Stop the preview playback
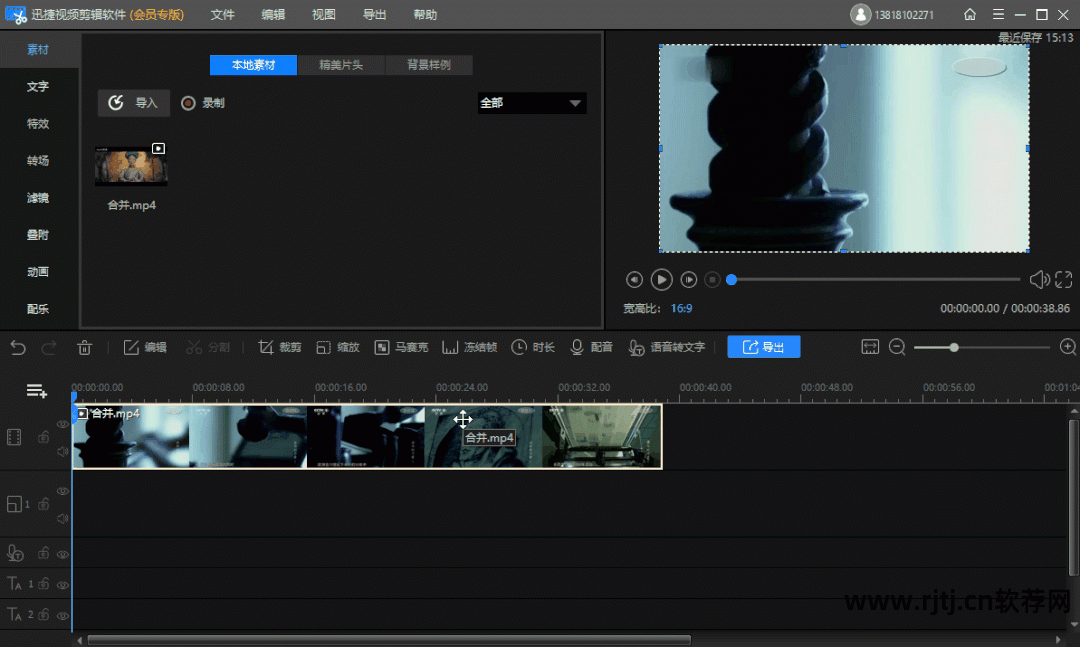The height and width of the screenshot is (647, 1080). tap(713, 279)
